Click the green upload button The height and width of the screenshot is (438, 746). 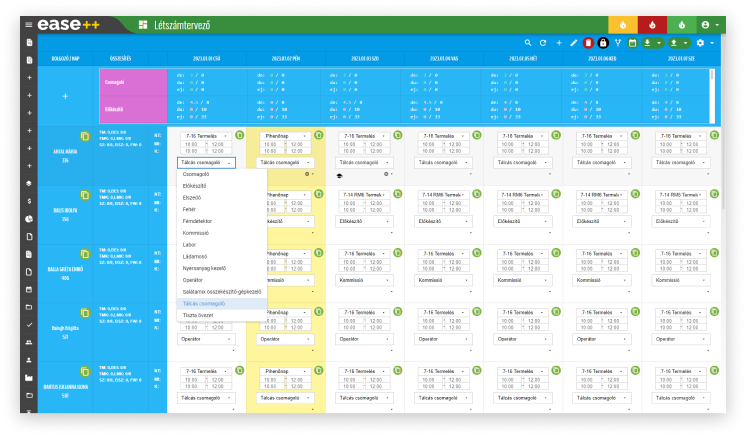[x=674, y=43]
